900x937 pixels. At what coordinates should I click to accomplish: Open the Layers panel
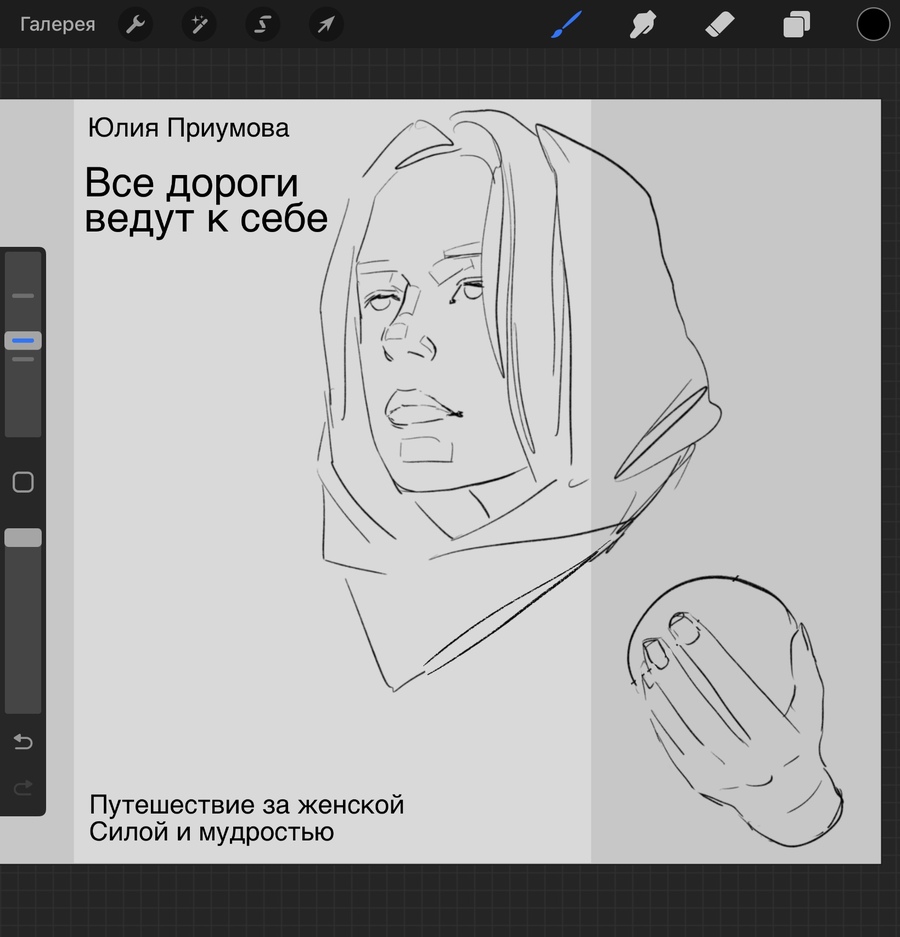pos(796,25)
